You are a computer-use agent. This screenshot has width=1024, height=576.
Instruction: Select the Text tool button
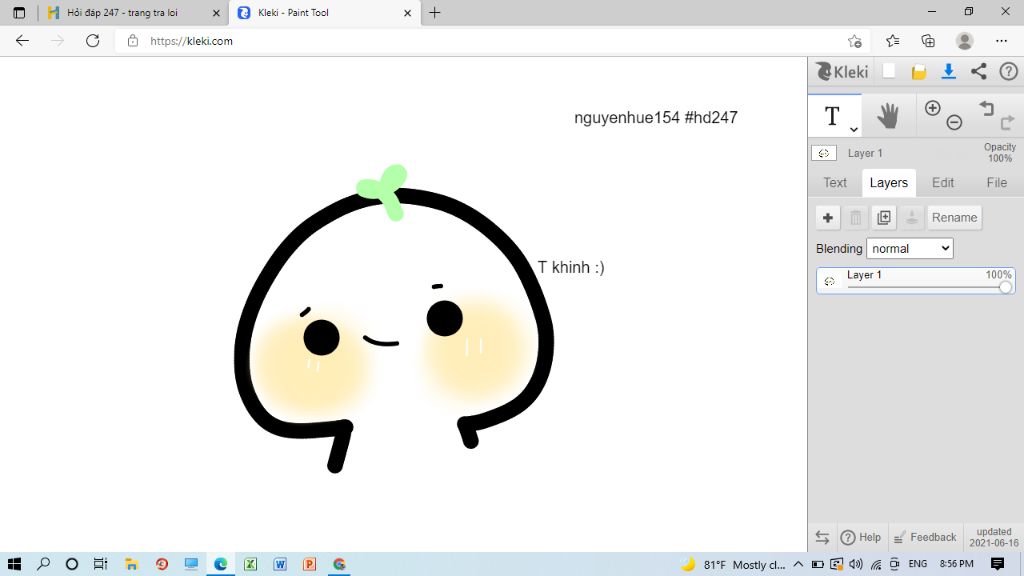pyautogui.click(x=832, y=116)
